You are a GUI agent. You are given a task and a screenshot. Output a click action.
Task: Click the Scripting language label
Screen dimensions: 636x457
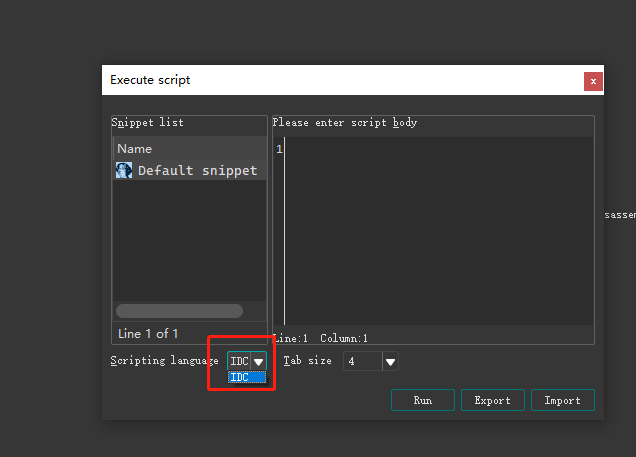click(x=164, y=361)
